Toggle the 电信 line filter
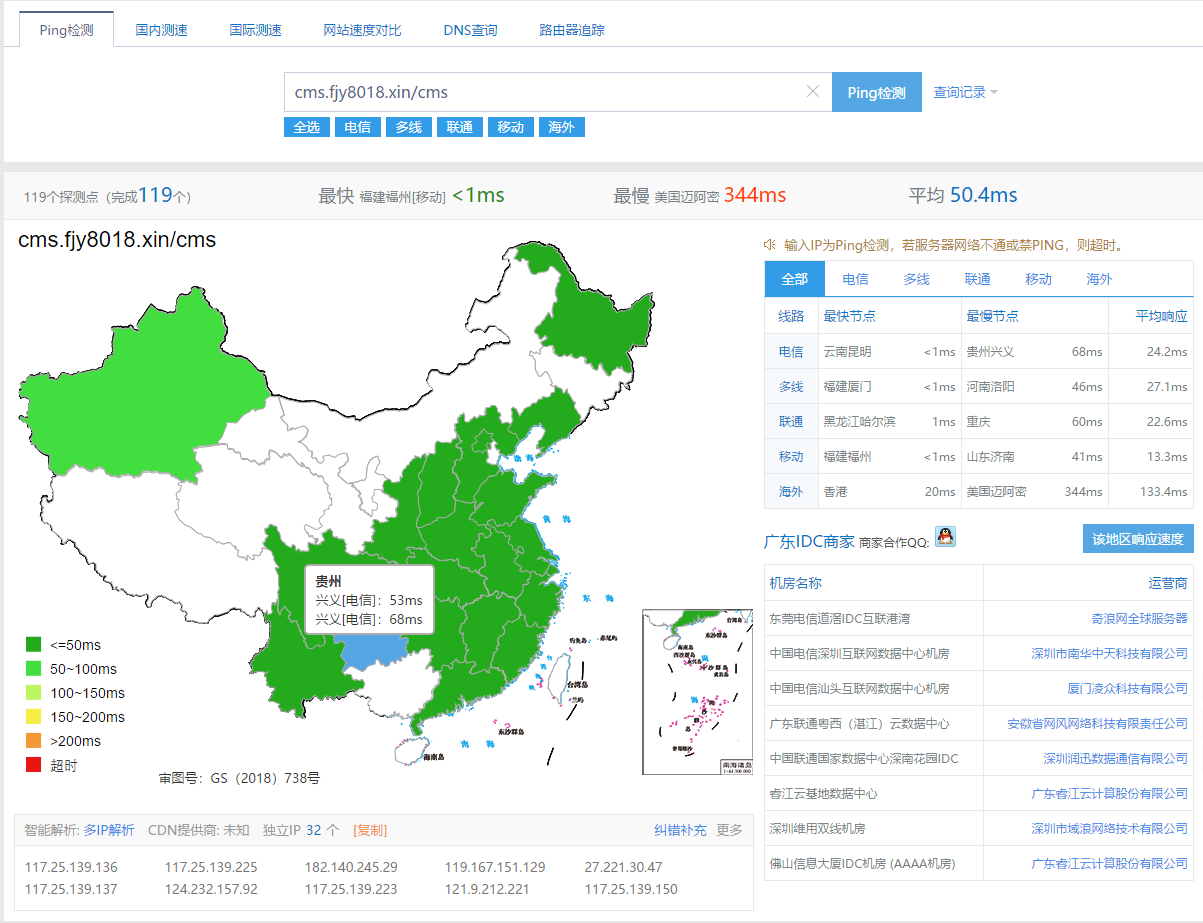 pos(357,127)
